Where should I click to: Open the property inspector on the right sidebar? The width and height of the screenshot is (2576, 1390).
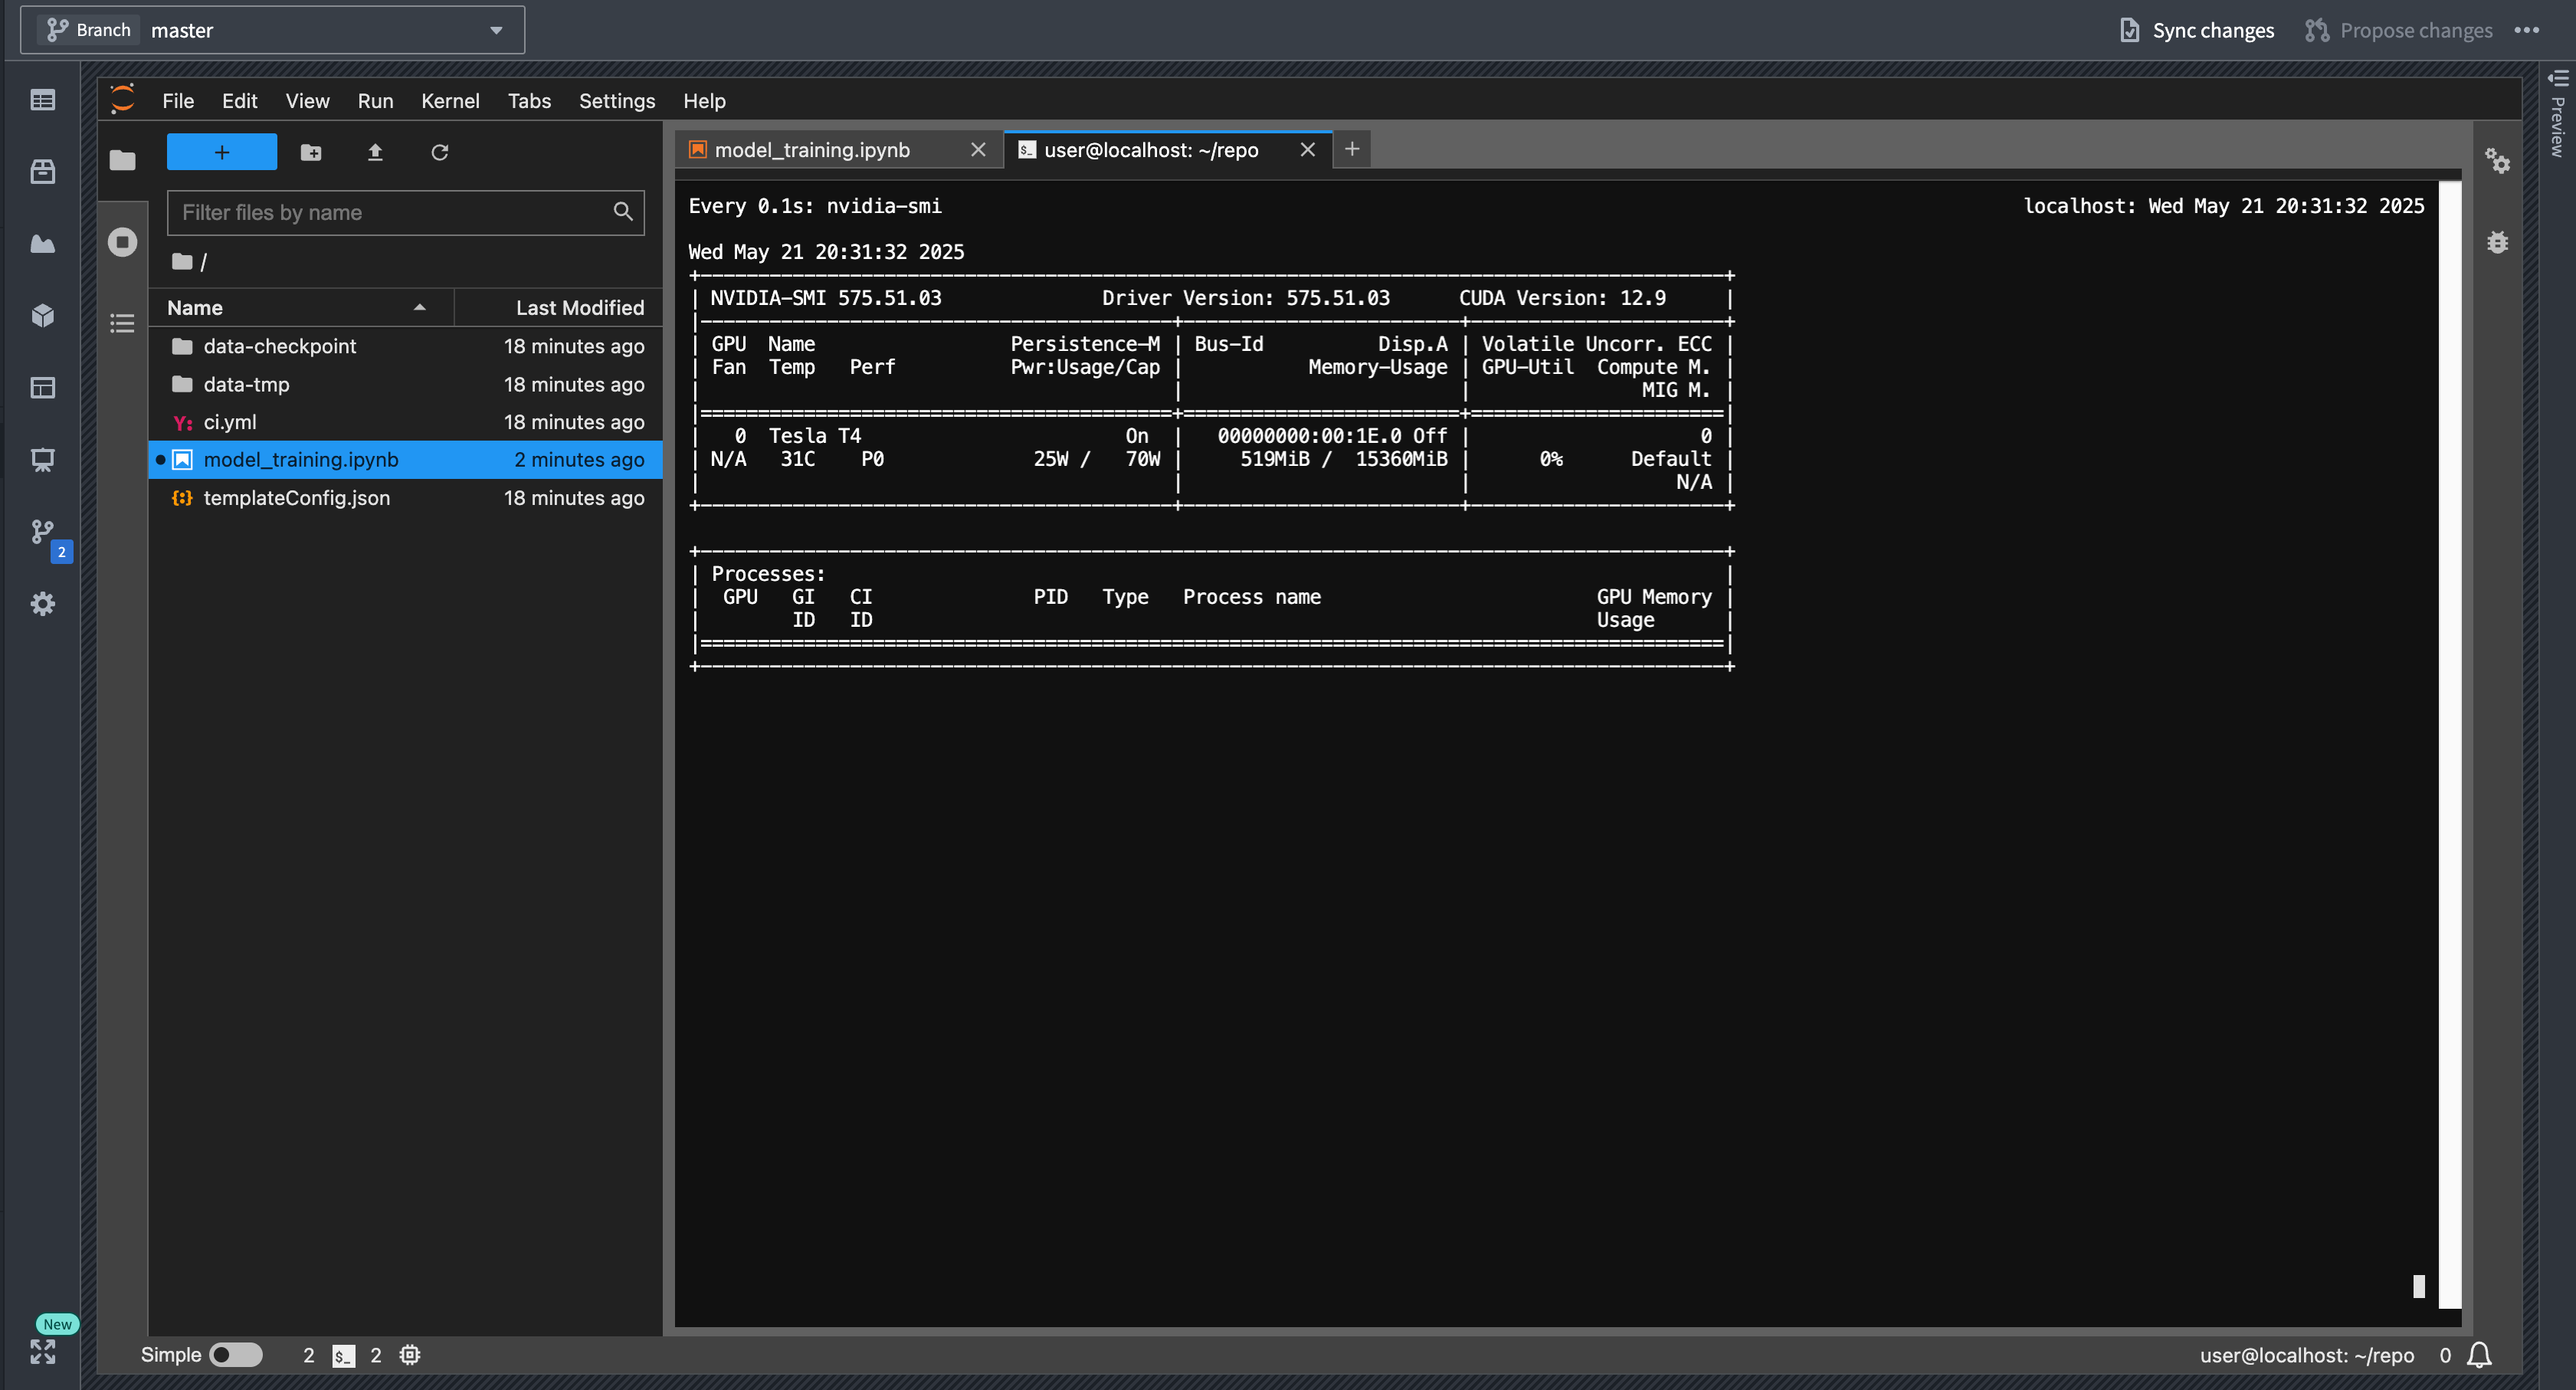tap(2498, 162)
